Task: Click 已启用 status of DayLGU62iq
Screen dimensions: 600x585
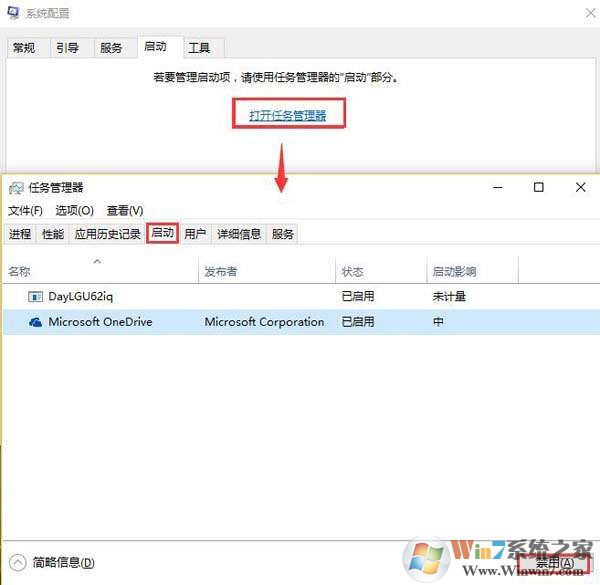Action: pos(358,296)
